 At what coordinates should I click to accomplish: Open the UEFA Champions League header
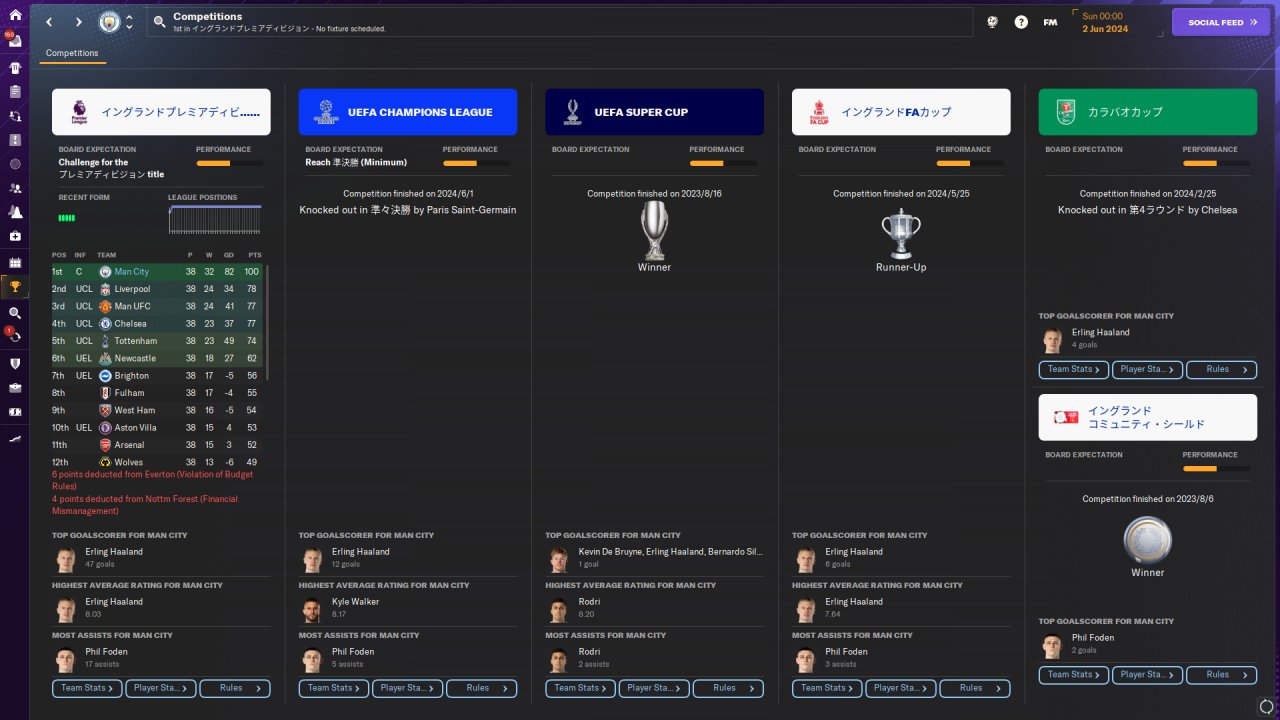click(408, 112)
